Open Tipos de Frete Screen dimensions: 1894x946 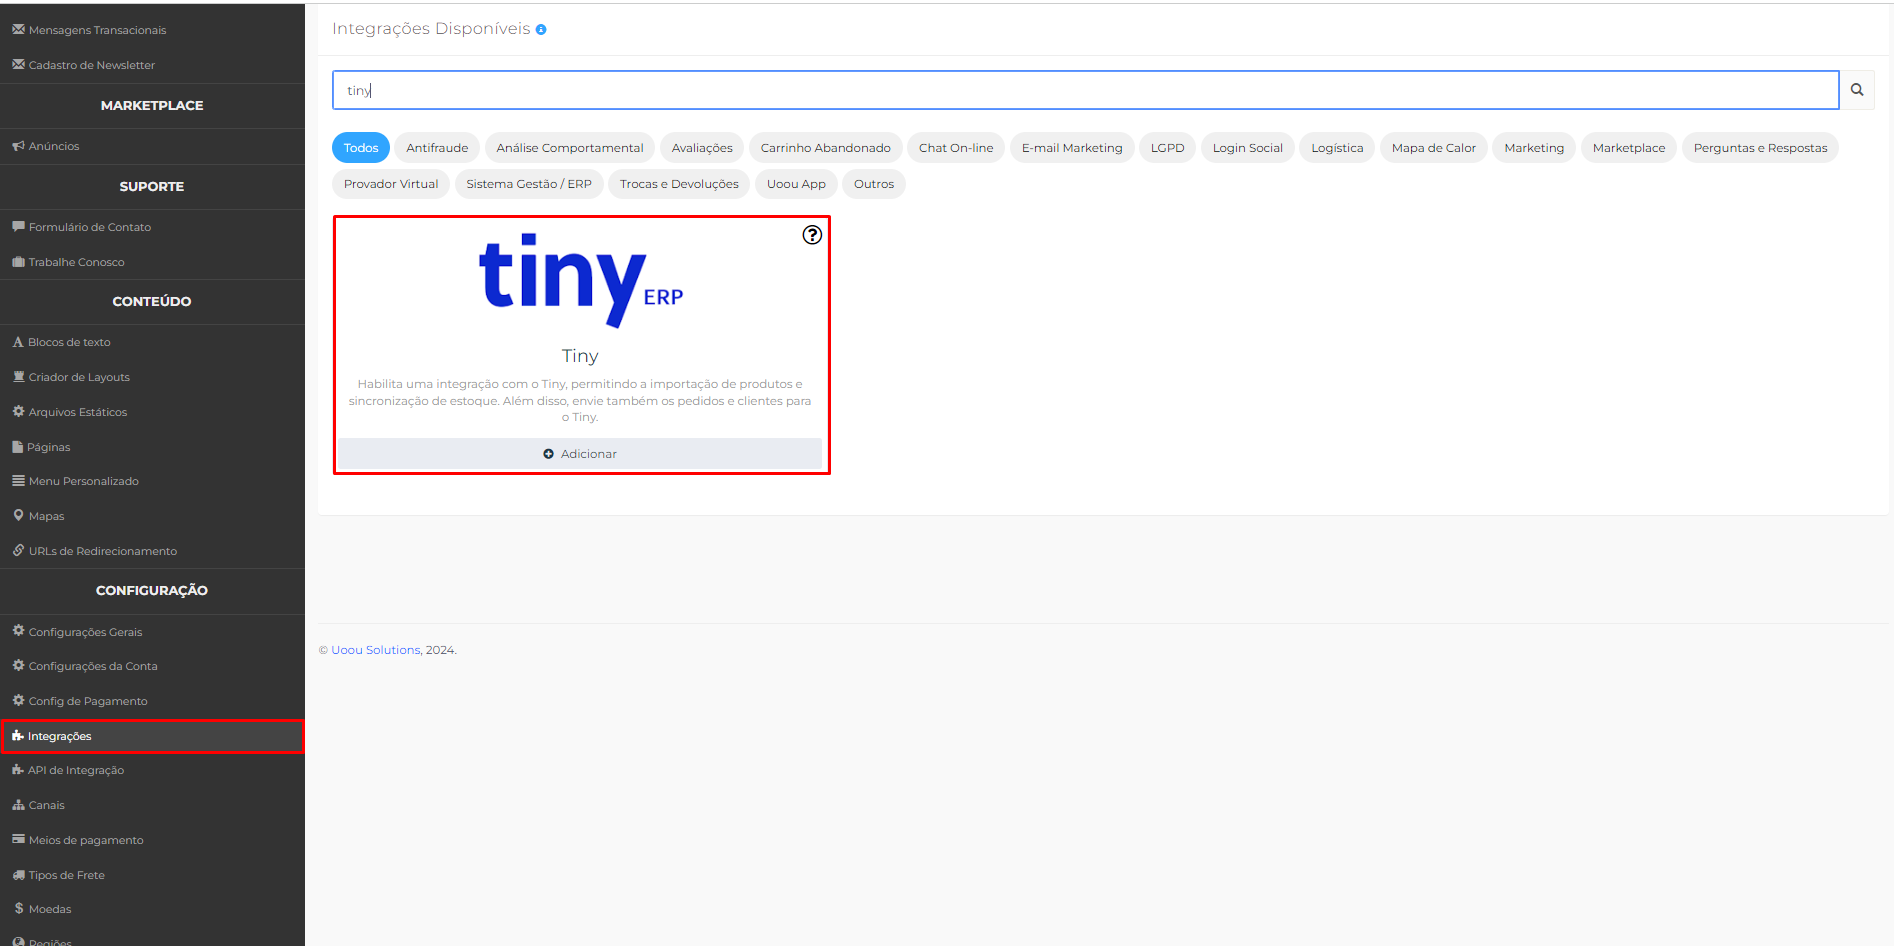point(152,875)
